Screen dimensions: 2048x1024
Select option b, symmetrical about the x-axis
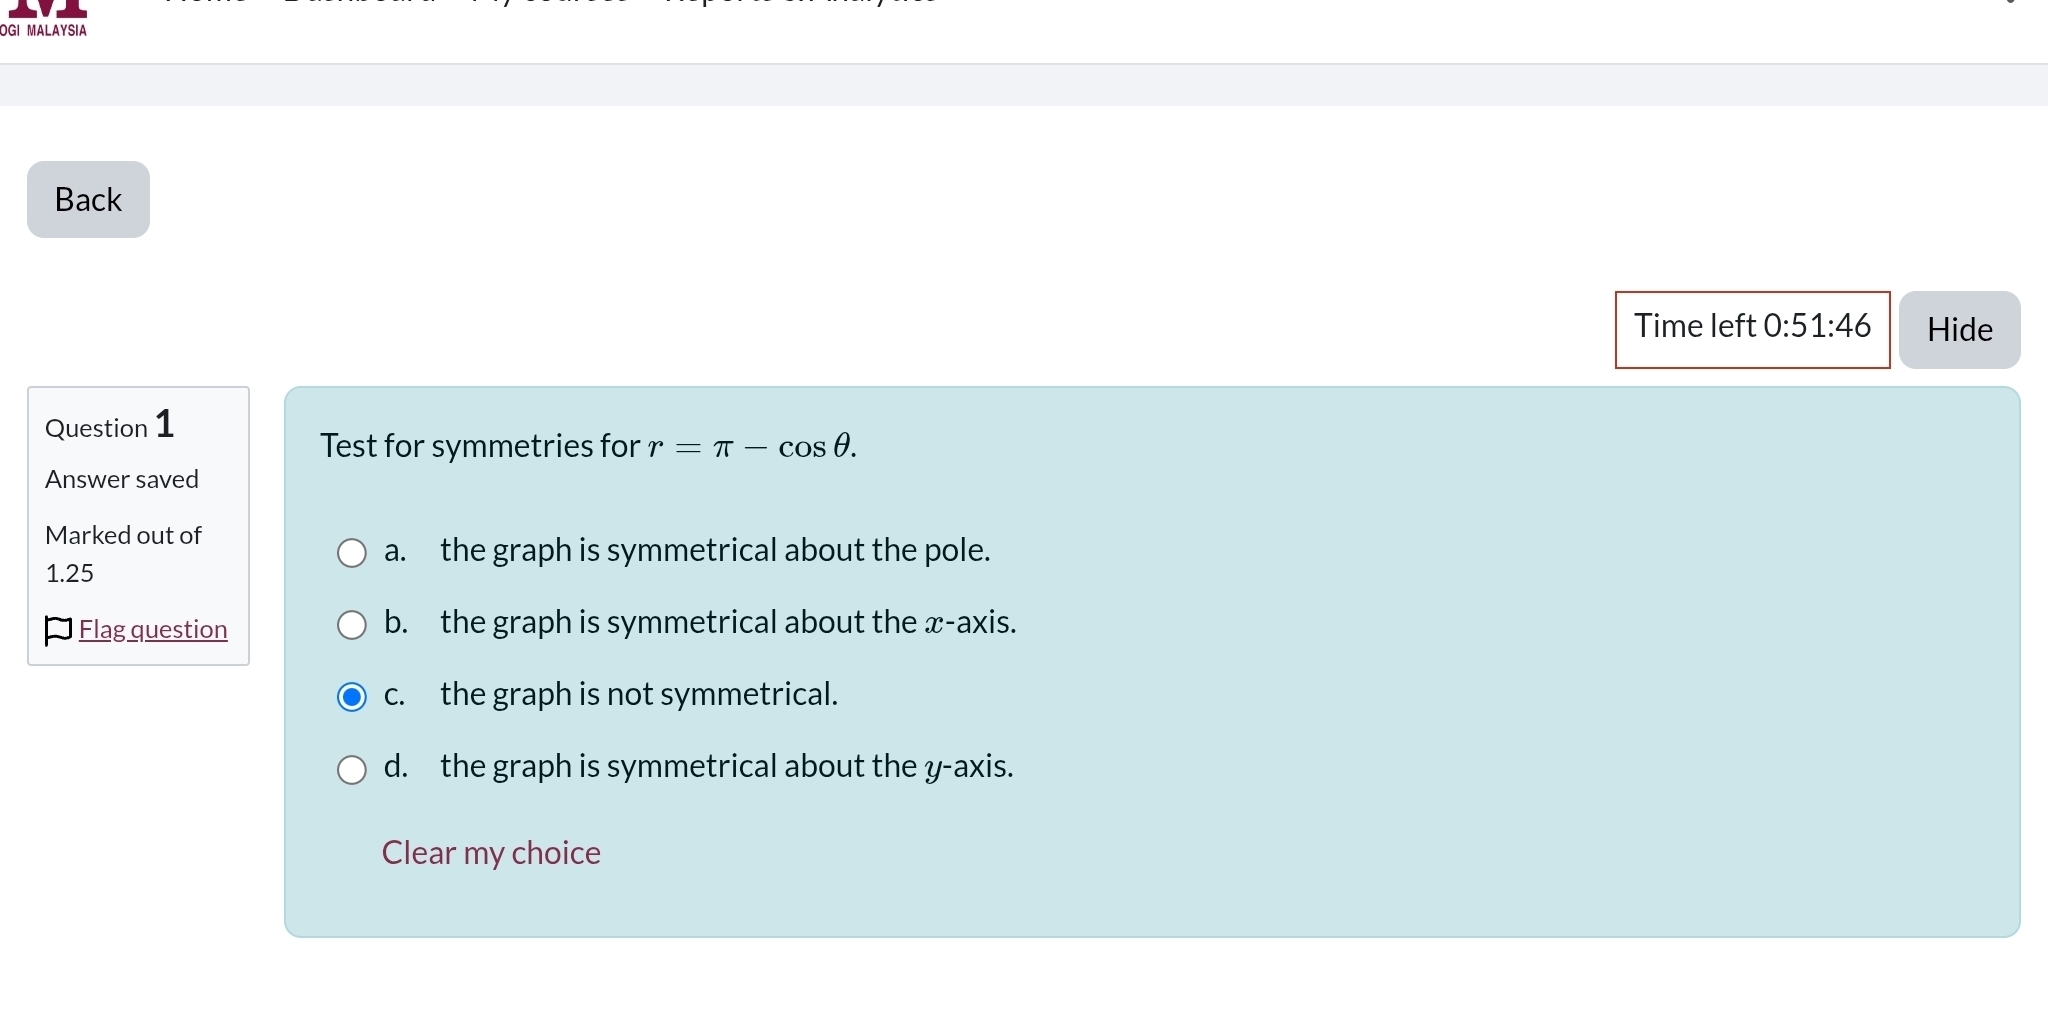point(351,625)
